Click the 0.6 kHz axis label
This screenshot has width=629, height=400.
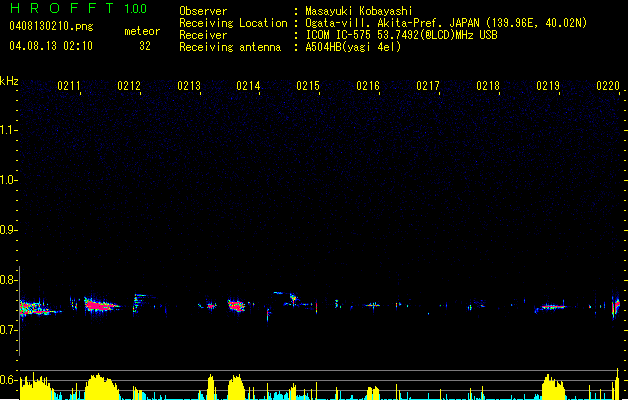(x=8, y=380)
